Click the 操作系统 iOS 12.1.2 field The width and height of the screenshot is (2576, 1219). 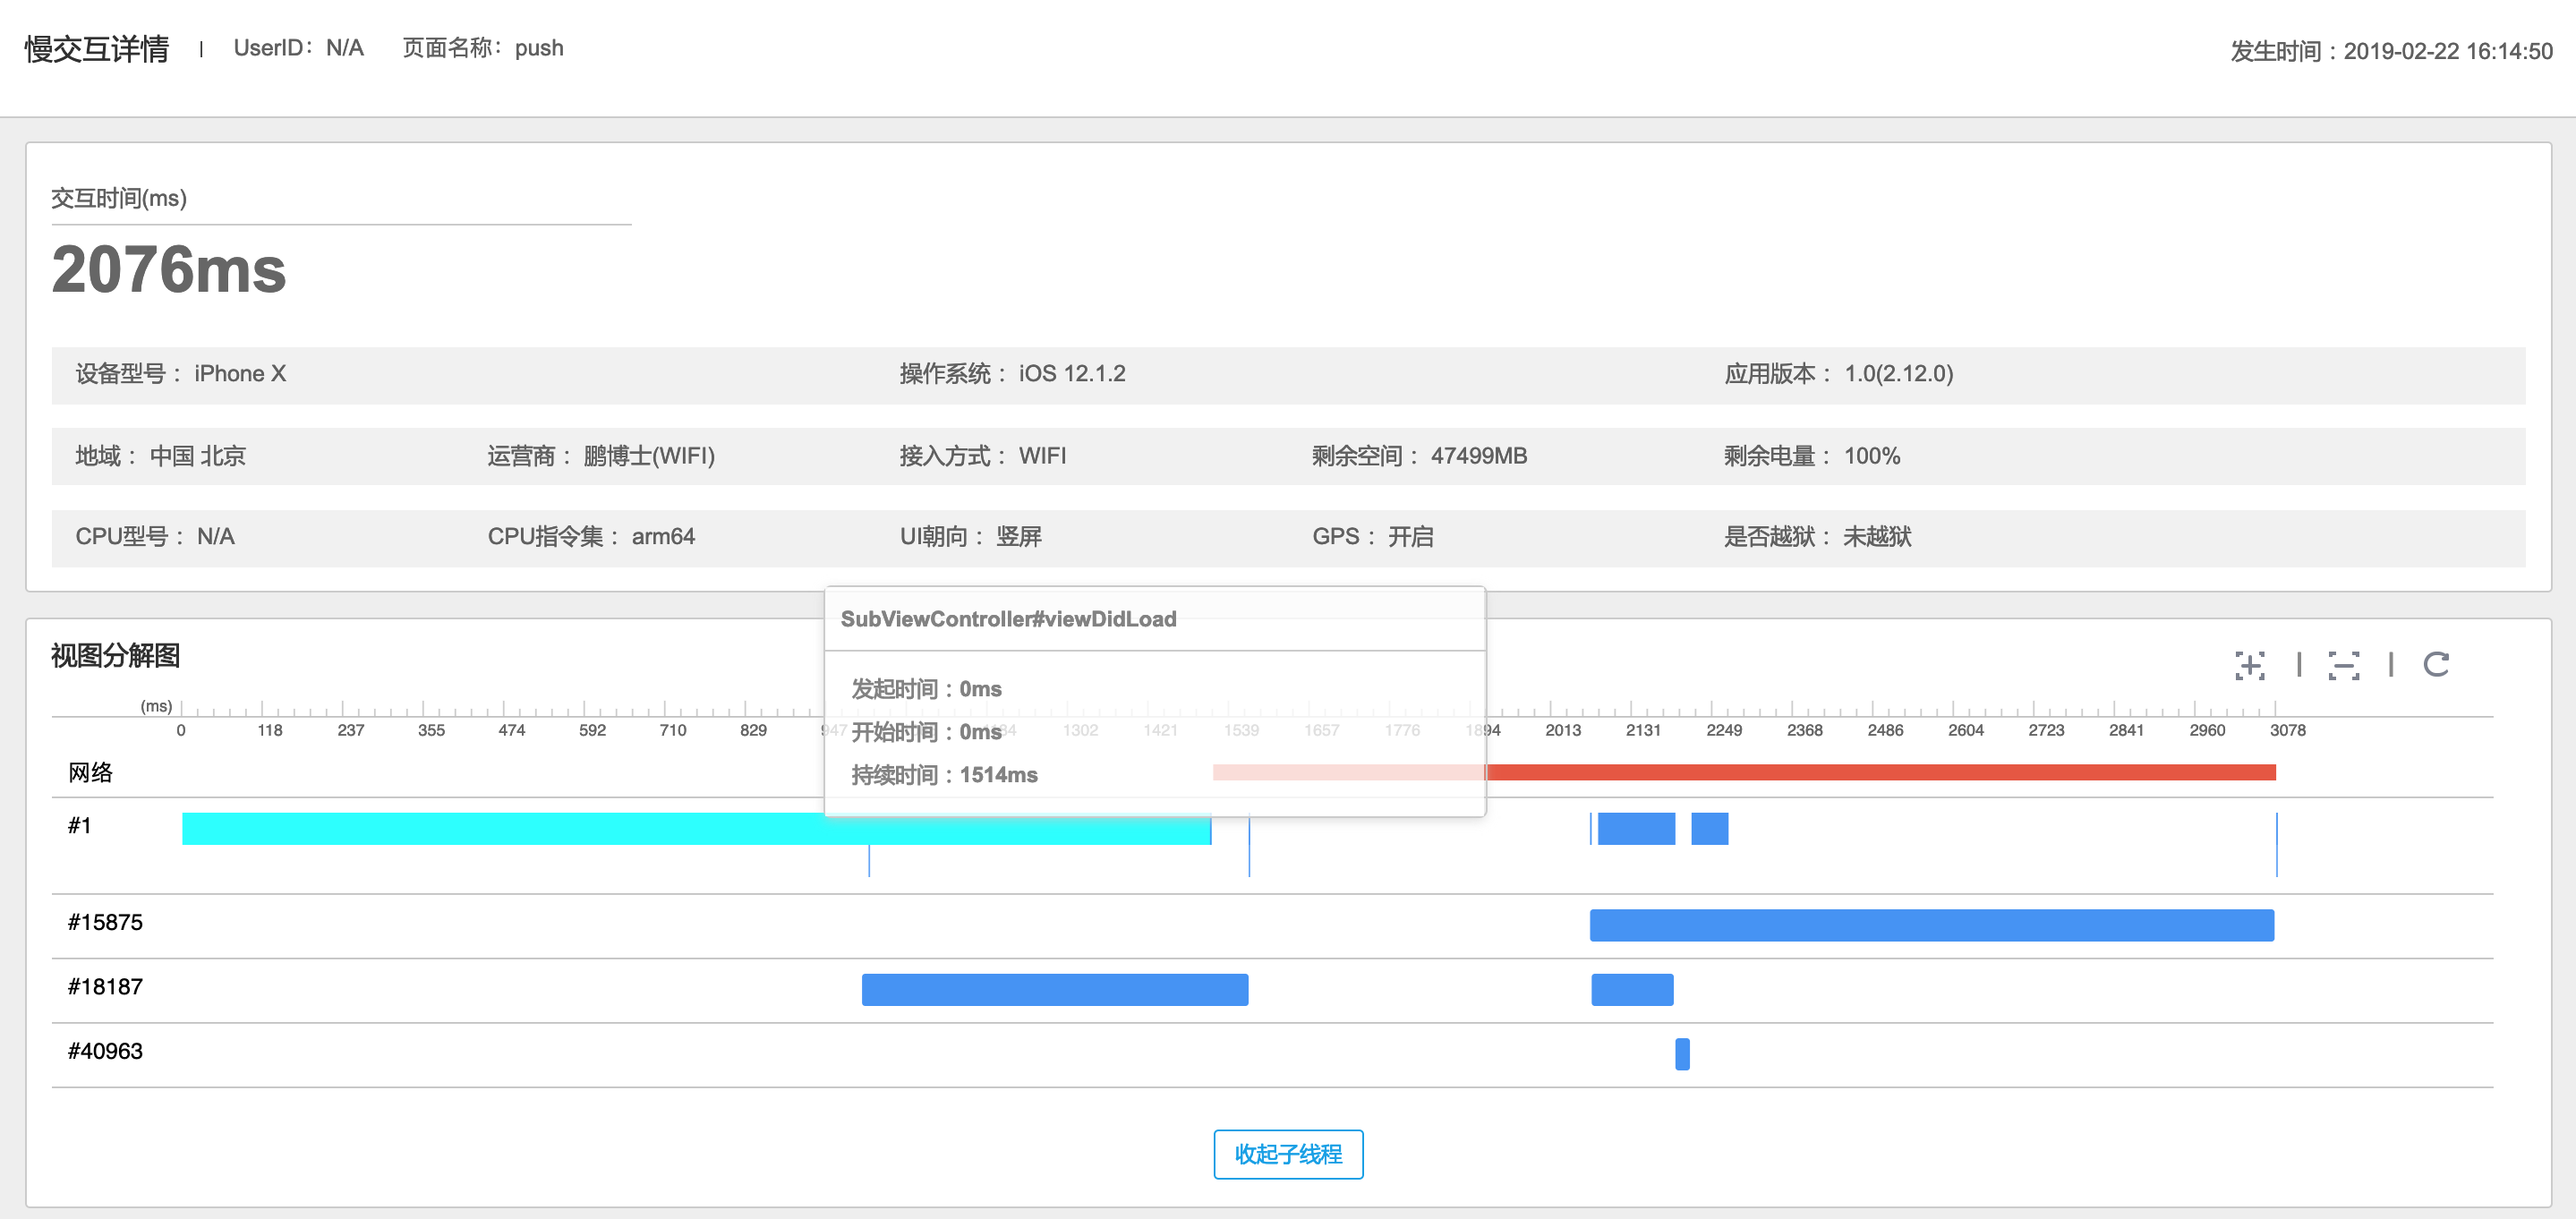click(1012, 374)
